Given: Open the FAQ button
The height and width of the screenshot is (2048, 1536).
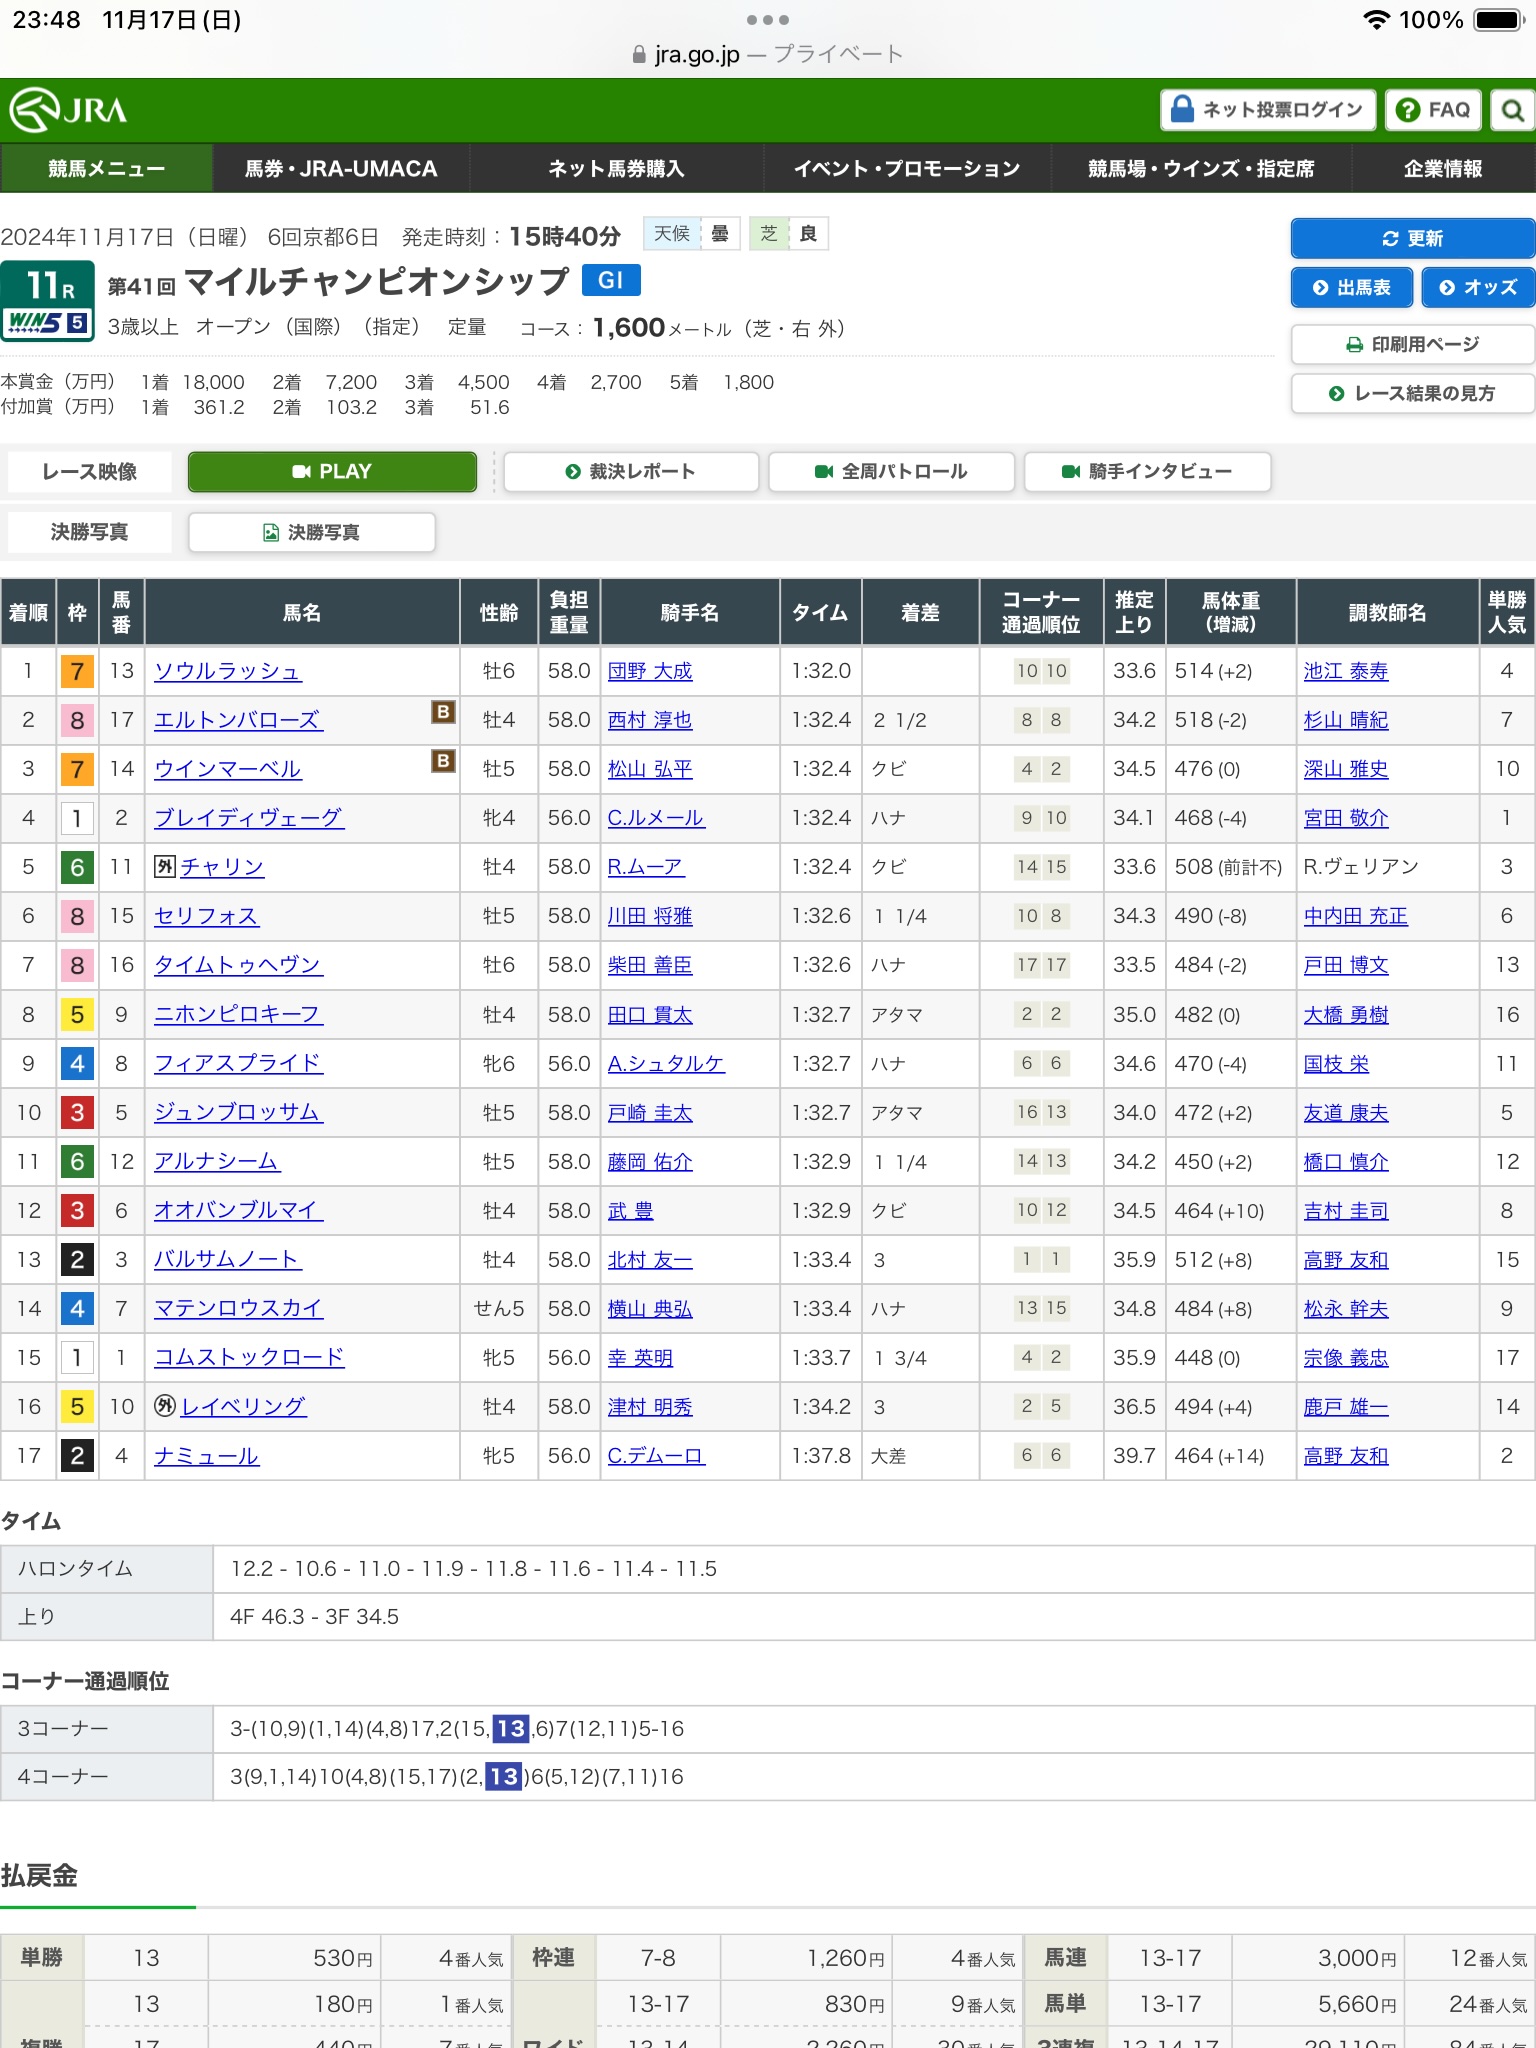Looking at the screenshot, I should (x=1433, y=110).
